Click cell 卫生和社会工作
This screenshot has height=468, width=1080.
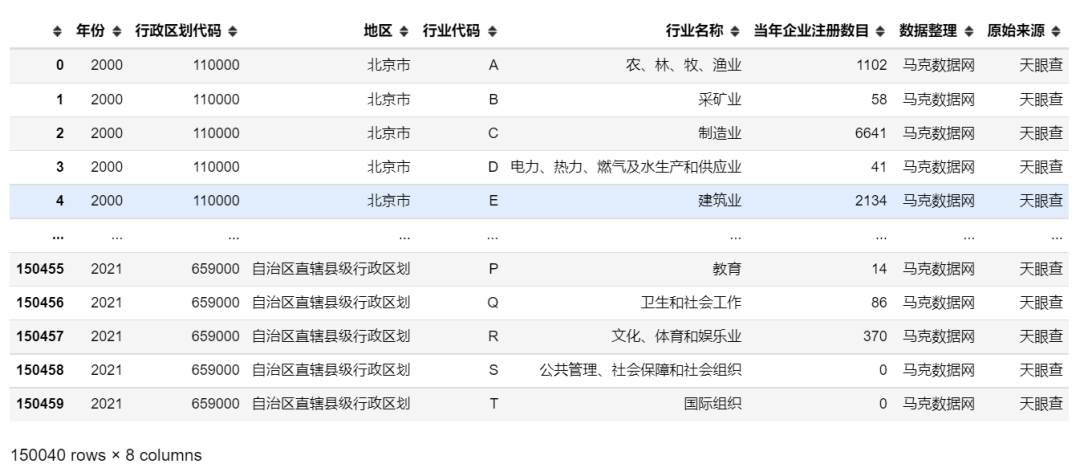(x=691, y=303)
